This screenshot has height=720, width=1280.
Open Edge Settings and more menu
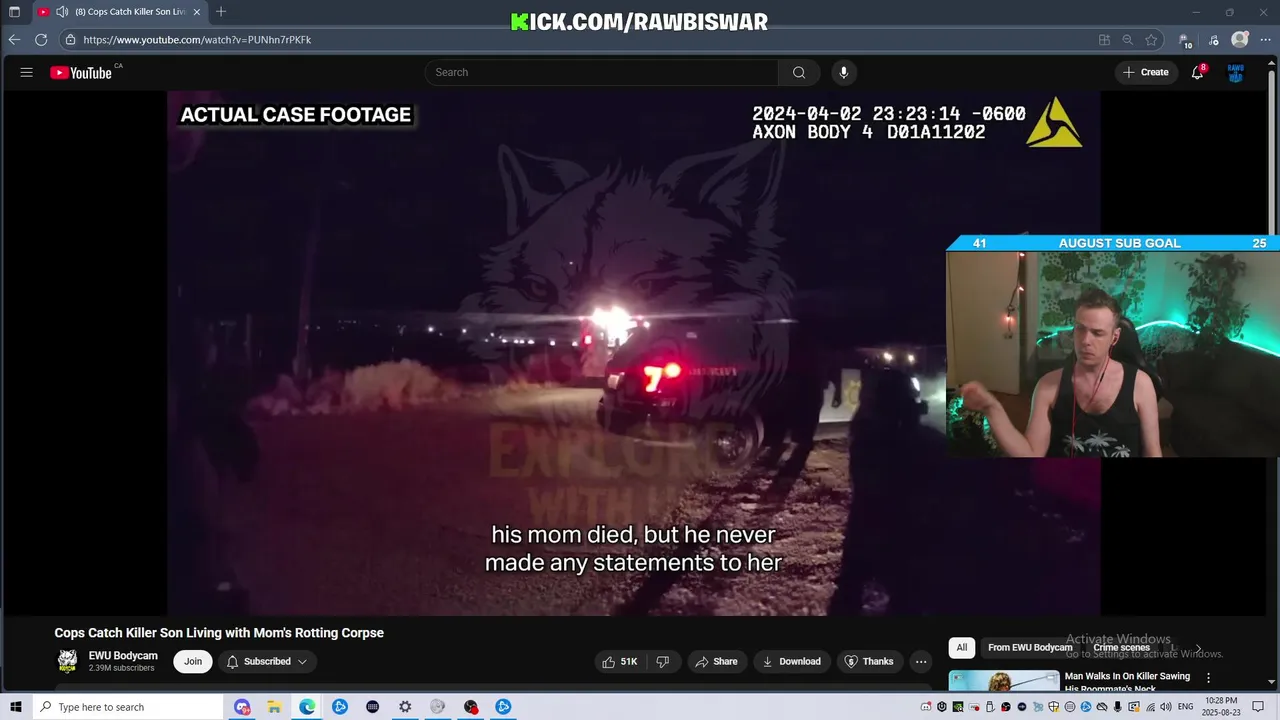(1265, 40)
